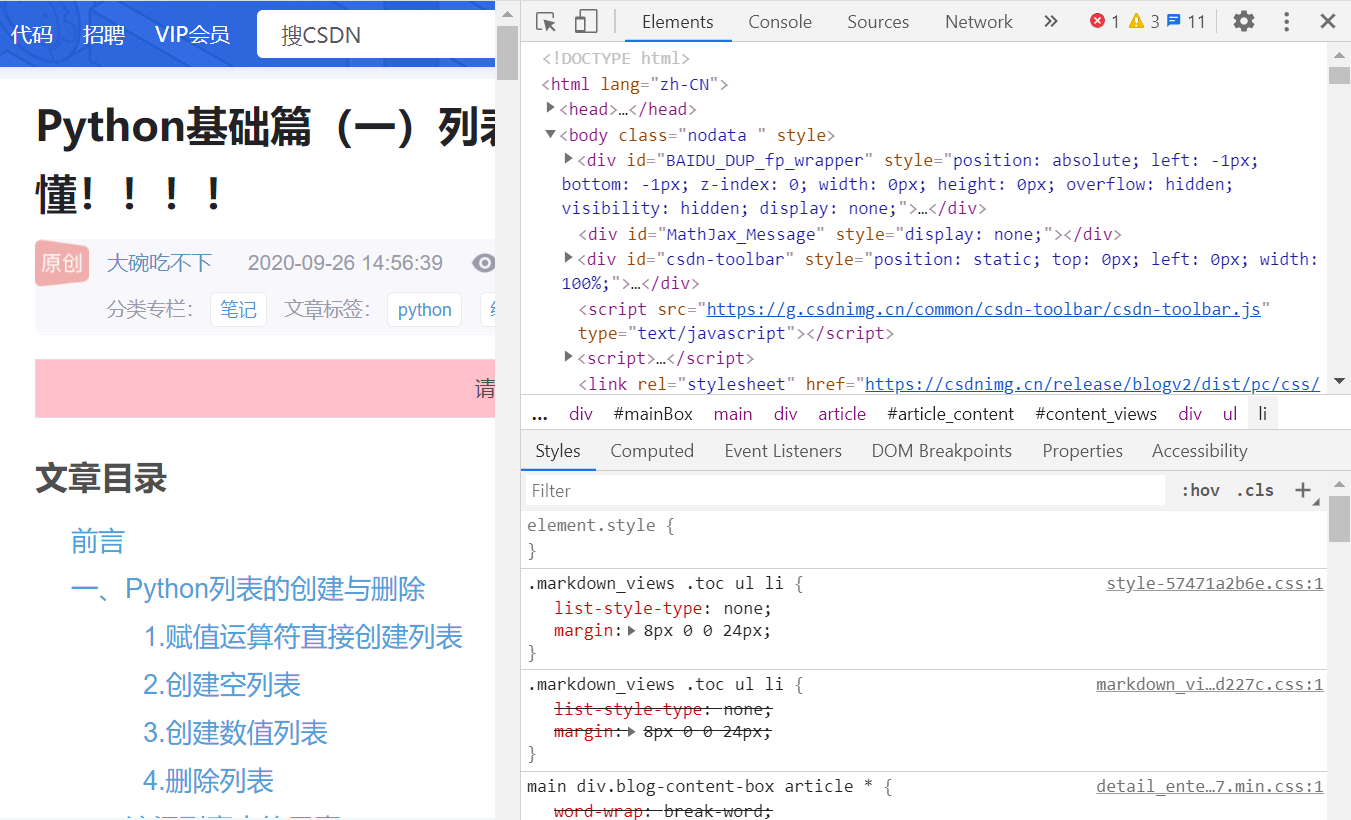Click the red error count indicator
This screenshot has width=1351, height=820.
pyautogui.click(x=1104, y=21)
